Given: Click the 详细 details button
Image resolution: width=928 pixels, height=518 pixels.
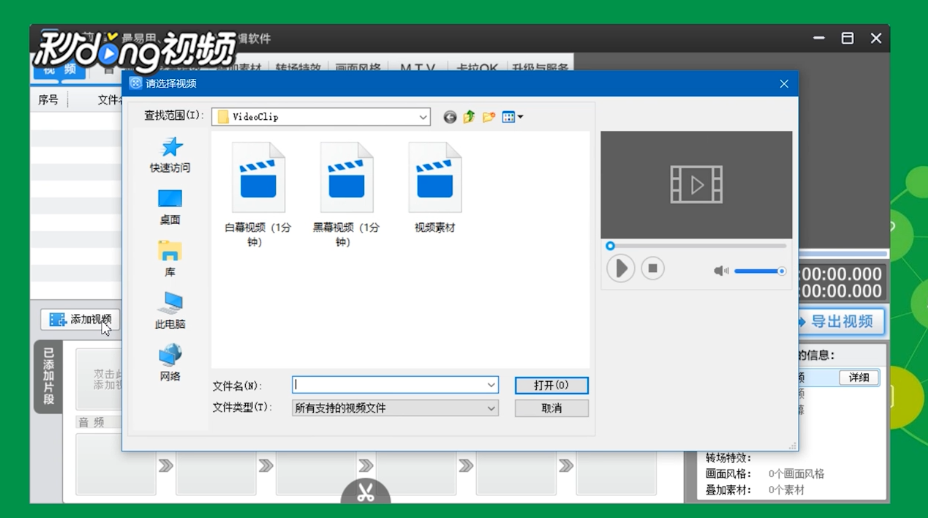Looking at the screenshot, I should [x=859, y=378].
